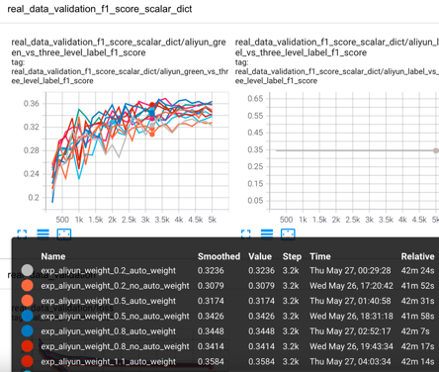Click the gray end data point in aliyun_label chart
The width and height of the screenshot is (439, 372).
436,150
